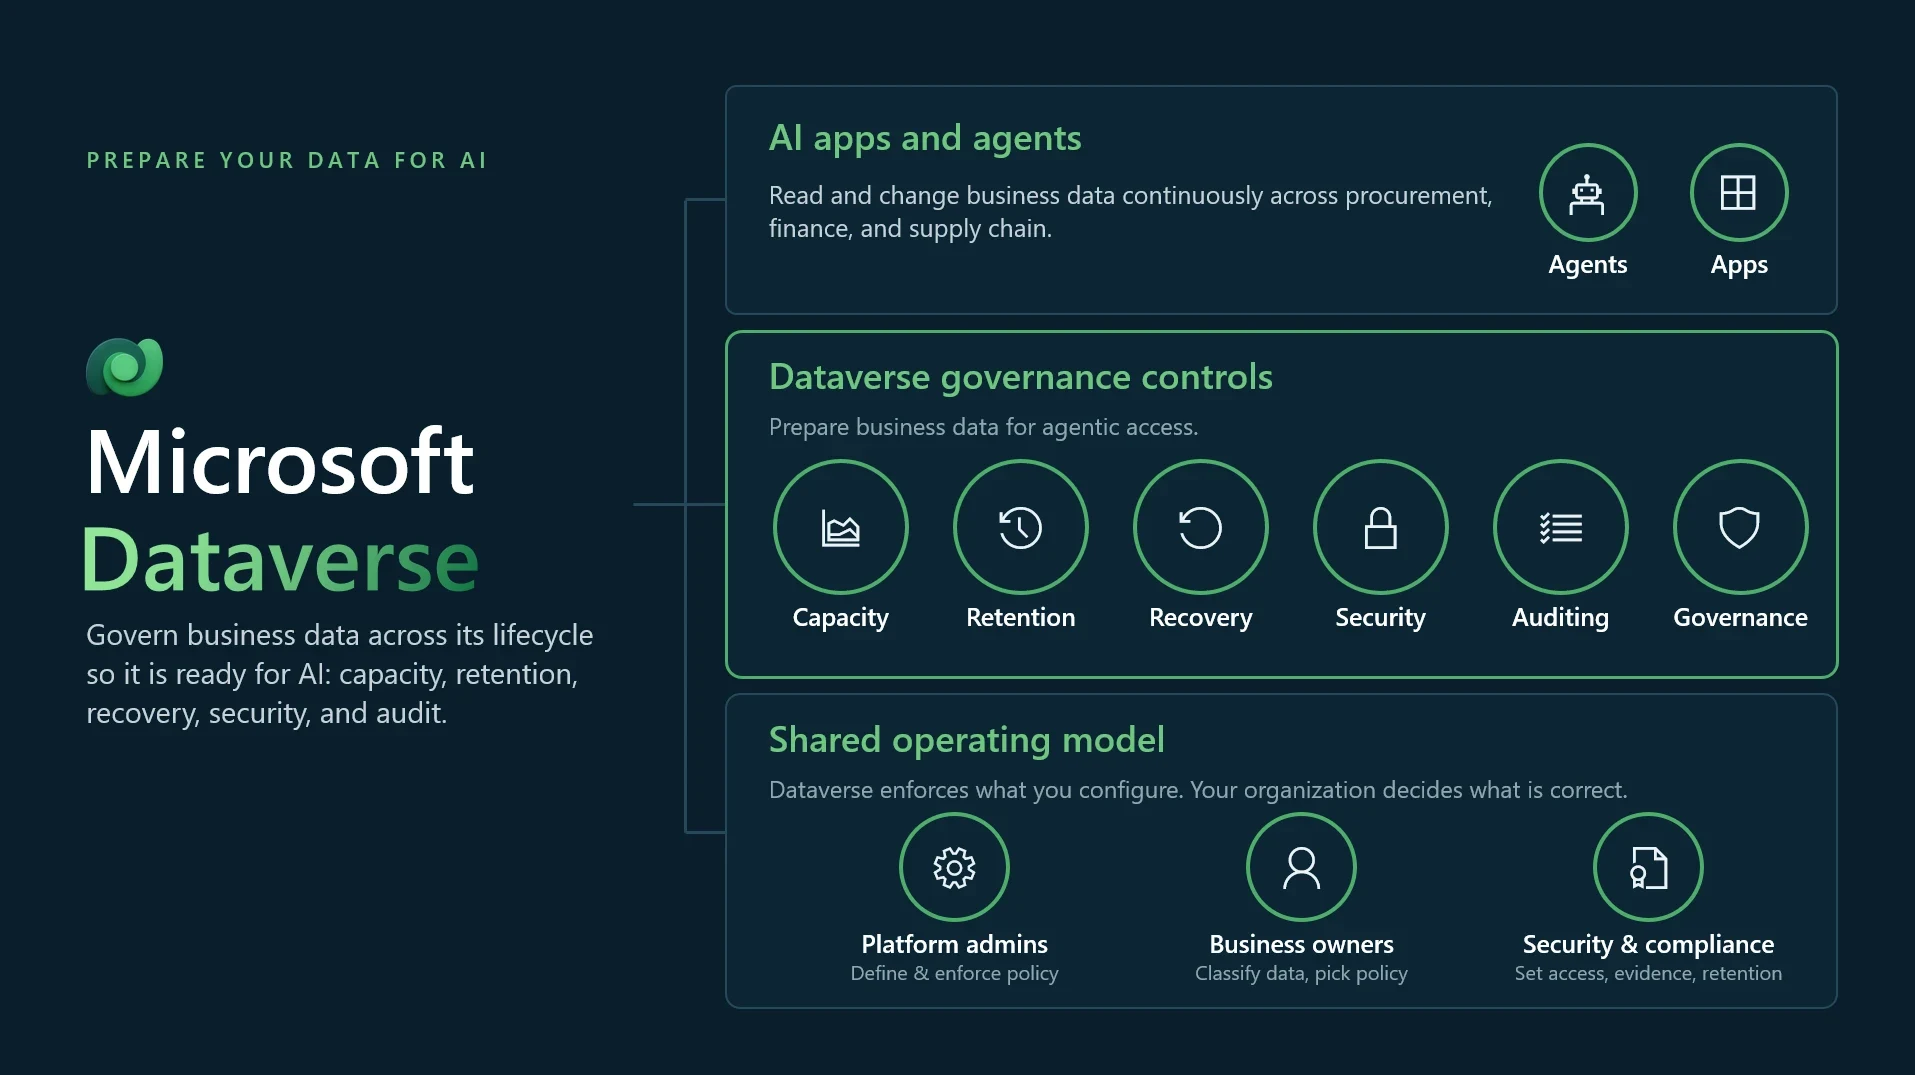
Task: Click 'Read and change business data' description
Action: [x=1130, y=212]
